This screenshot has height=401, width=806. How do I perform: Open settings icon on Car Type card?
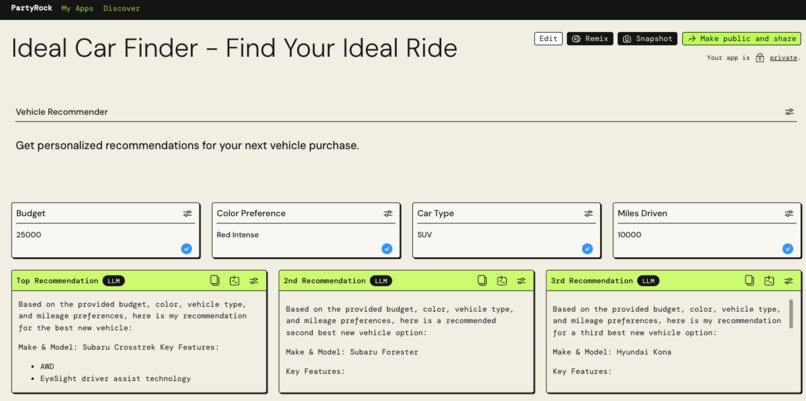pyautogui.click(x=589, y=213)
